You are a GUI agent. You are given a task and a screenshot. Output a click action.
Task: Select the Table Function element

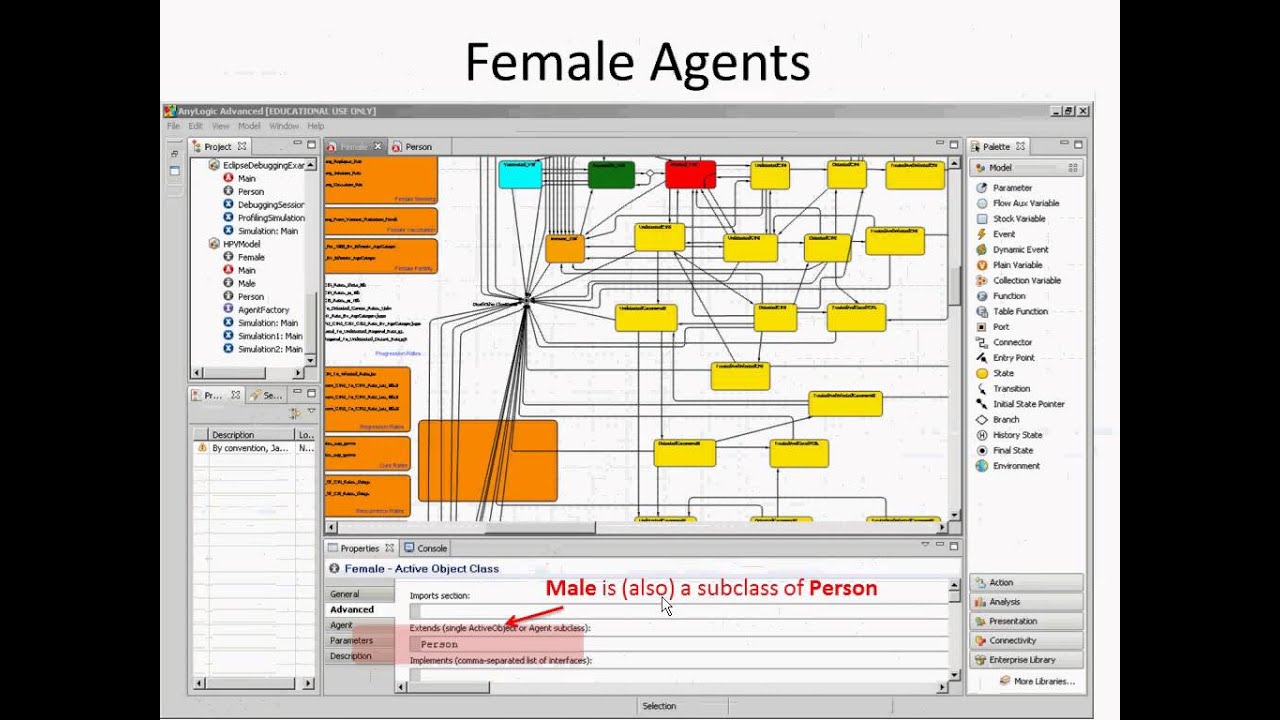tap(1020, 311)
